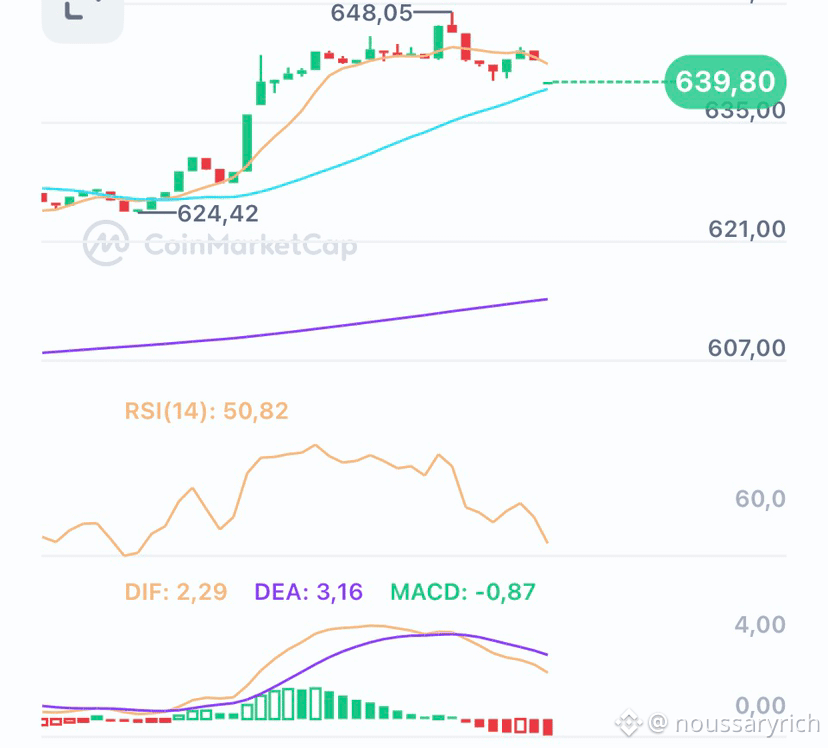Screen dimensions: 828x748
Task: Tap the 60,0 RSI axis label
Action: pyautogui.click(x=760, y=498)
